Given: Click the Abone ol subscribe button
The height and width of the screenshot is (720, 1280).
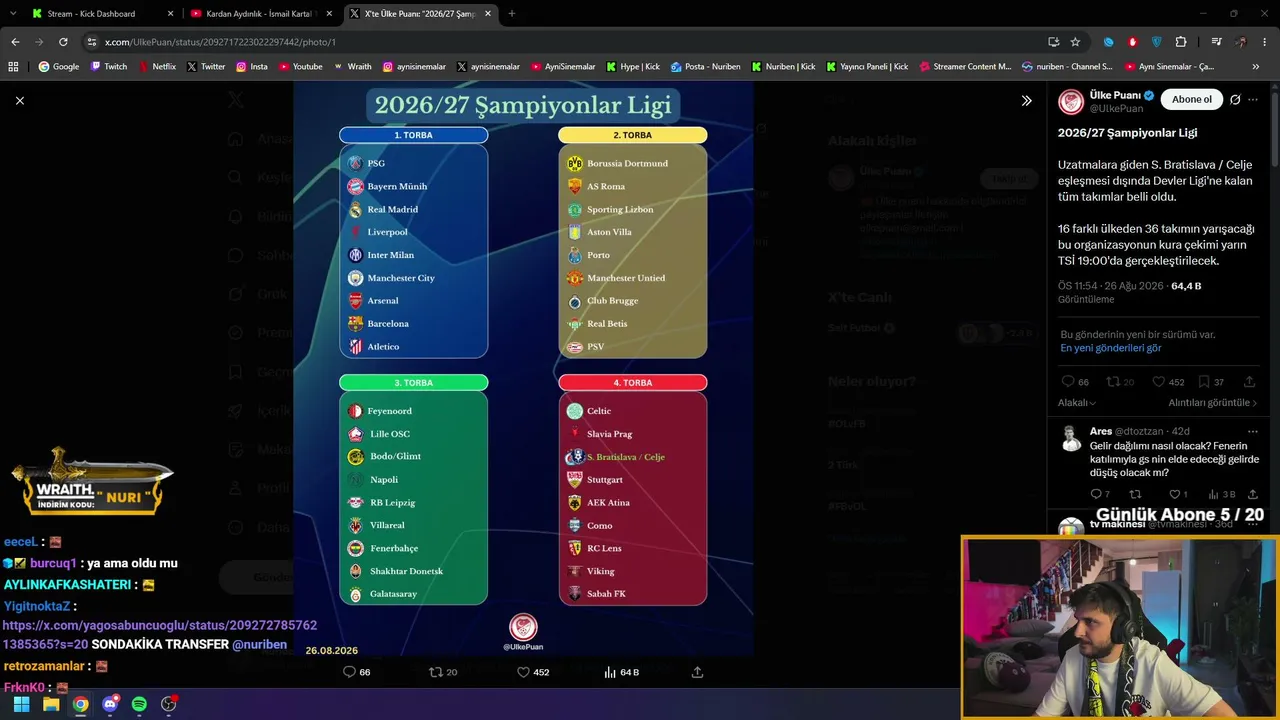Looking at the screenshot, I should [x=1192, y=99].
